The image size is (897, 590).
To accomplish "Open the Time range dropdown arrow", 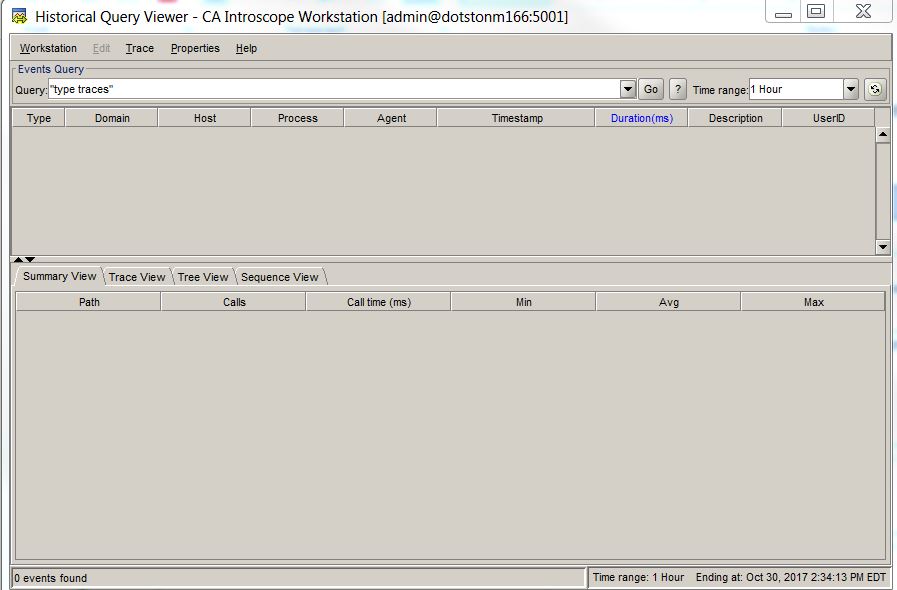I will pyautogui.click(x=851, y=89).
